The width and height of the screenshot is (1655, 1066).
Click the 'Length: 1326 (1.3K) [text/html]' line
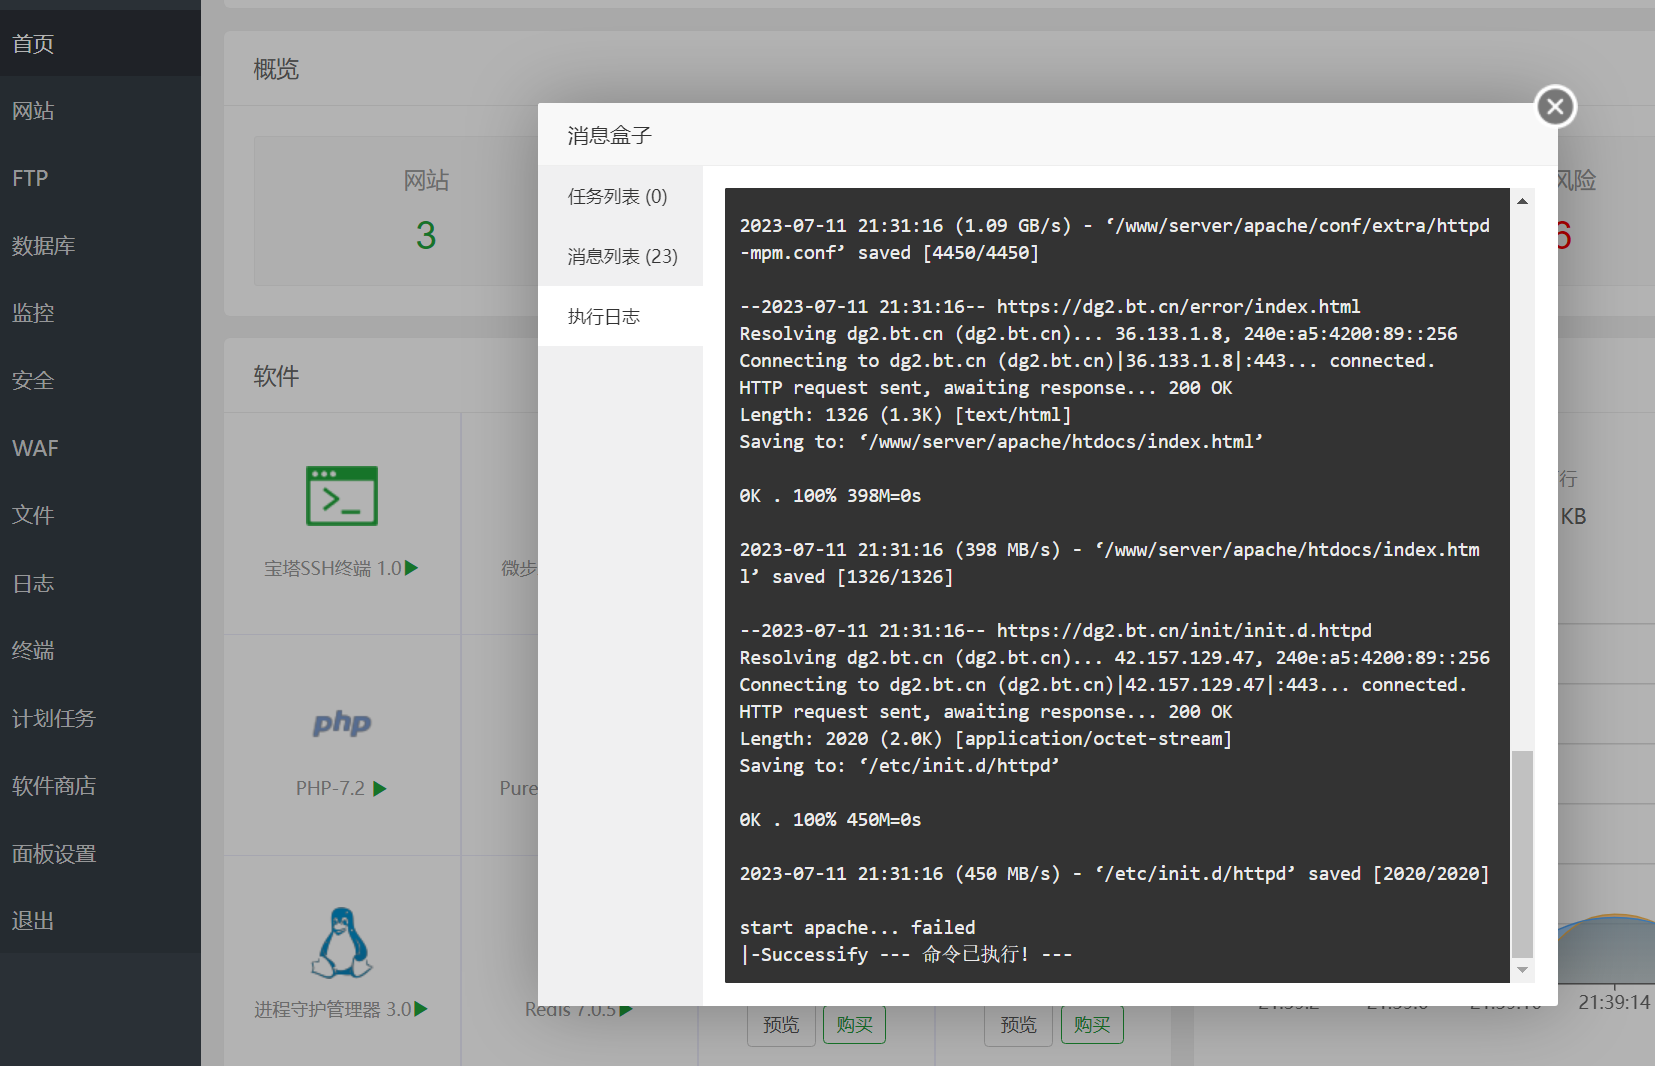(x=905, y=415)
